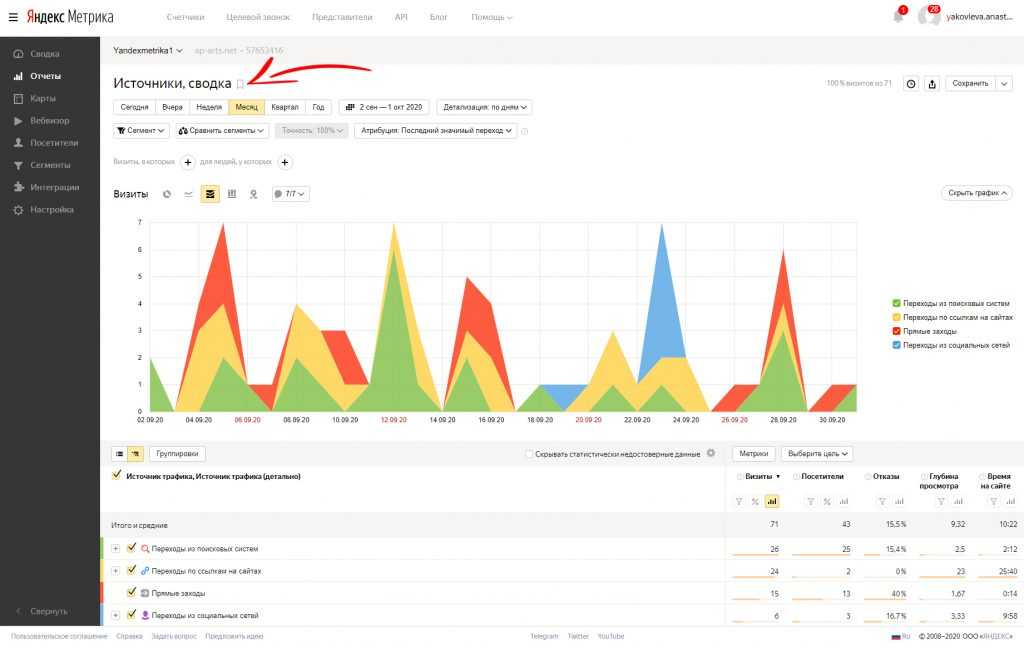Click the bookmark icon next to report title
Screen dimensions: 1024x647
[x=240, y=84]
